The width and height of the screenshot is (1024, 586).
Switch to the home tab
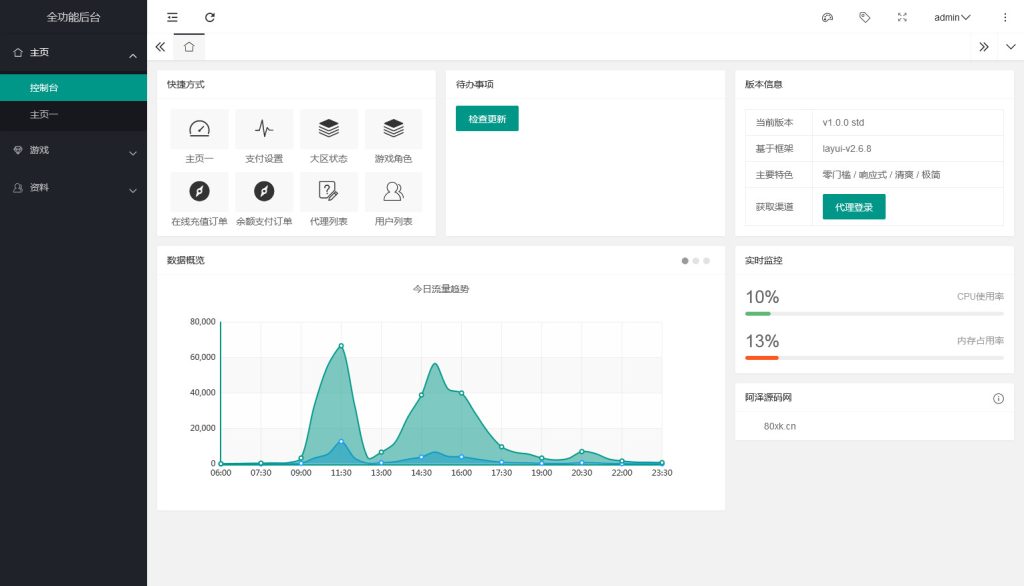pyautogui.click(x=189, y=46)
